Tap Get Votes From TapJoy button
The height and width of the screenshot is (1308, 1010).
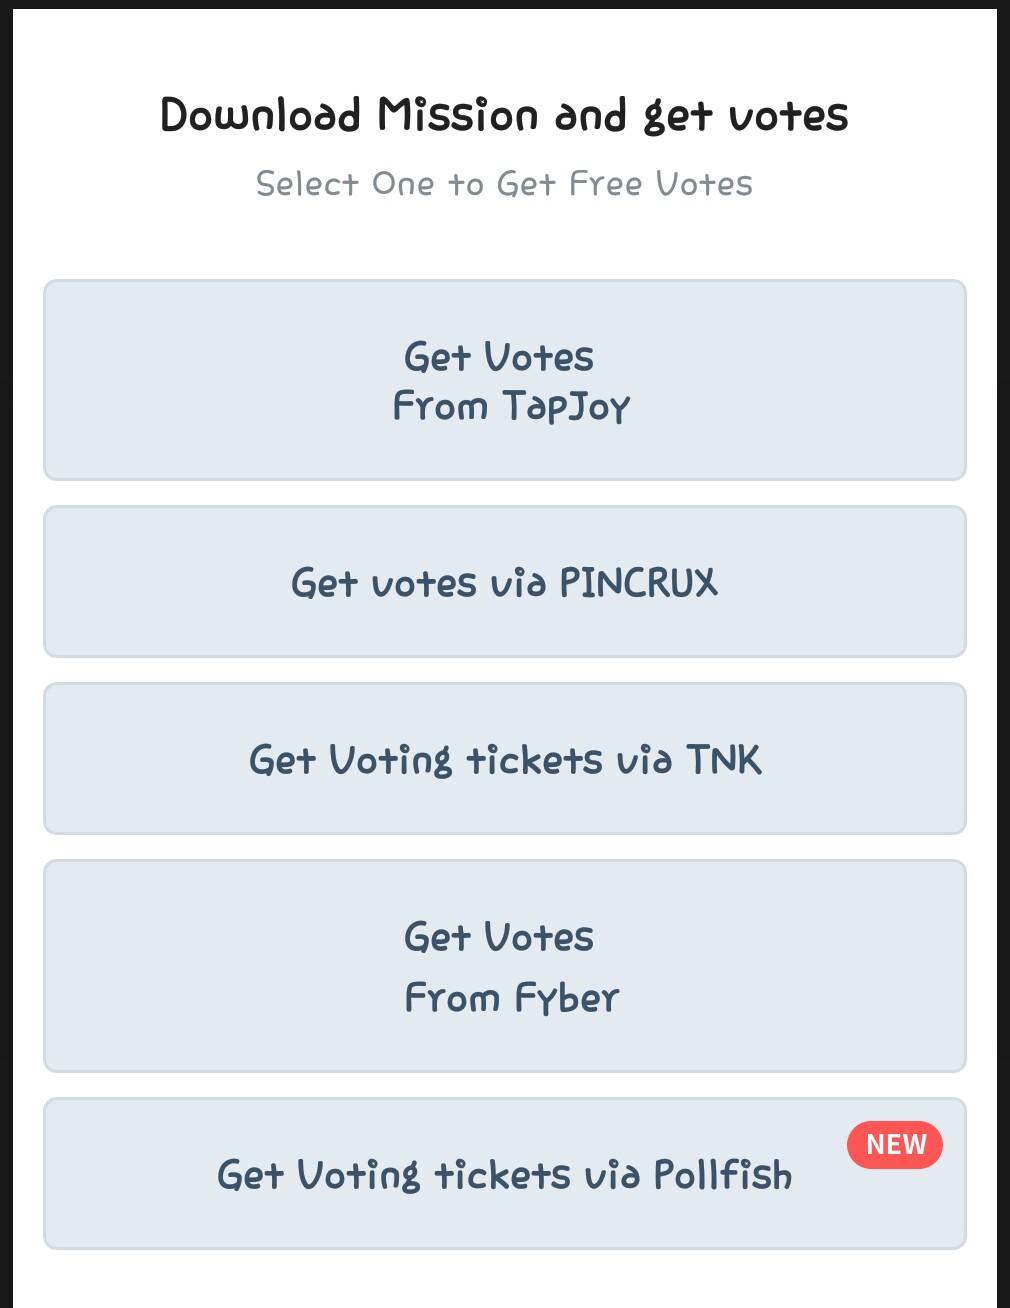point(504,380)
